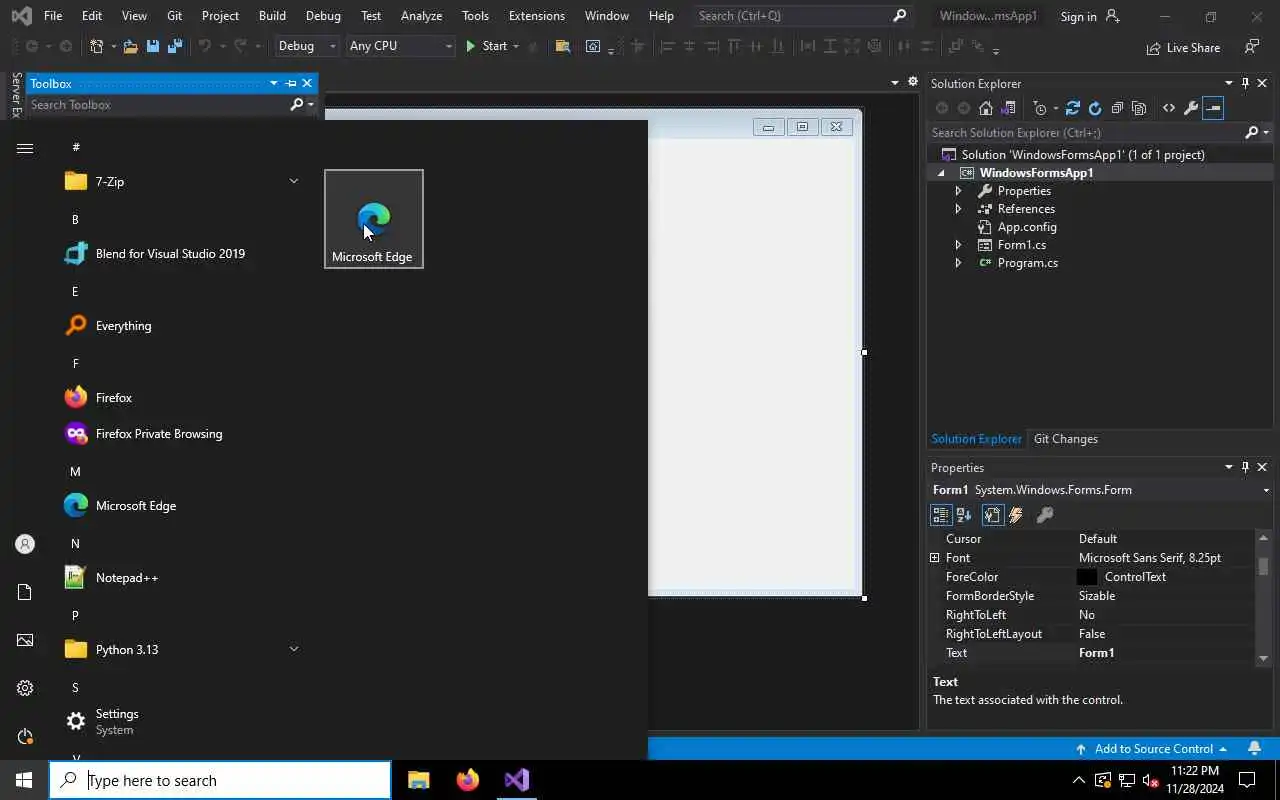Click the Send Feedback icon
Screen dimensions: 1280x800
pyautogui.click(x=1252, y=47)
